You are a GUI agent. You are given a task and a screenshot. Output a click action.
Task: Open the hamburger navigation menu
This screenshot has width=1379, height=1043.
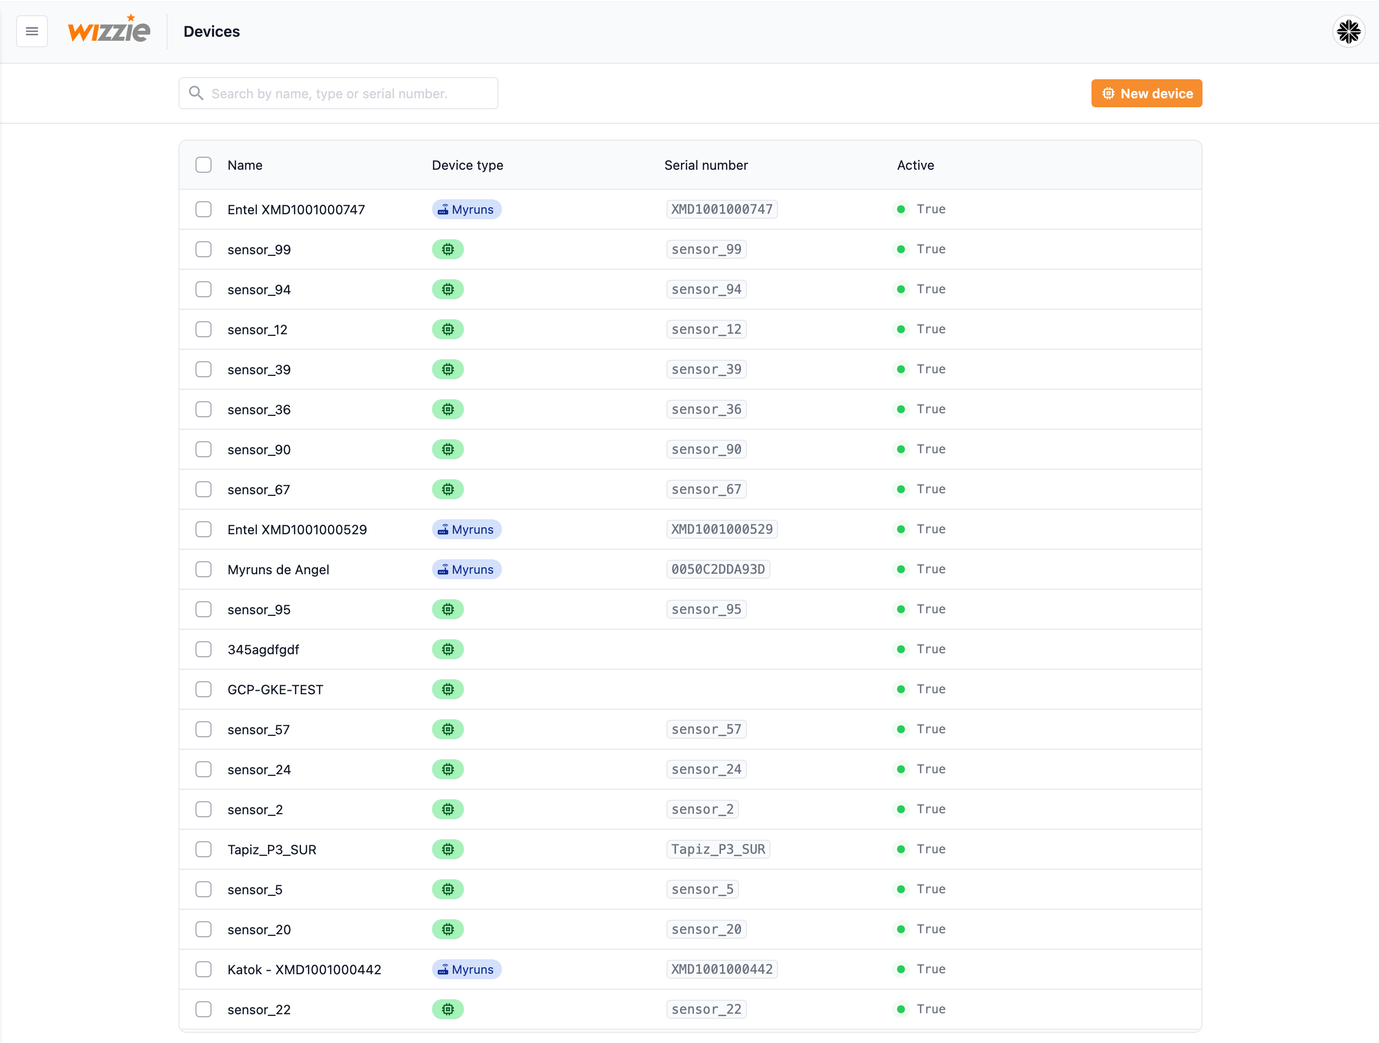click(32, 32)
